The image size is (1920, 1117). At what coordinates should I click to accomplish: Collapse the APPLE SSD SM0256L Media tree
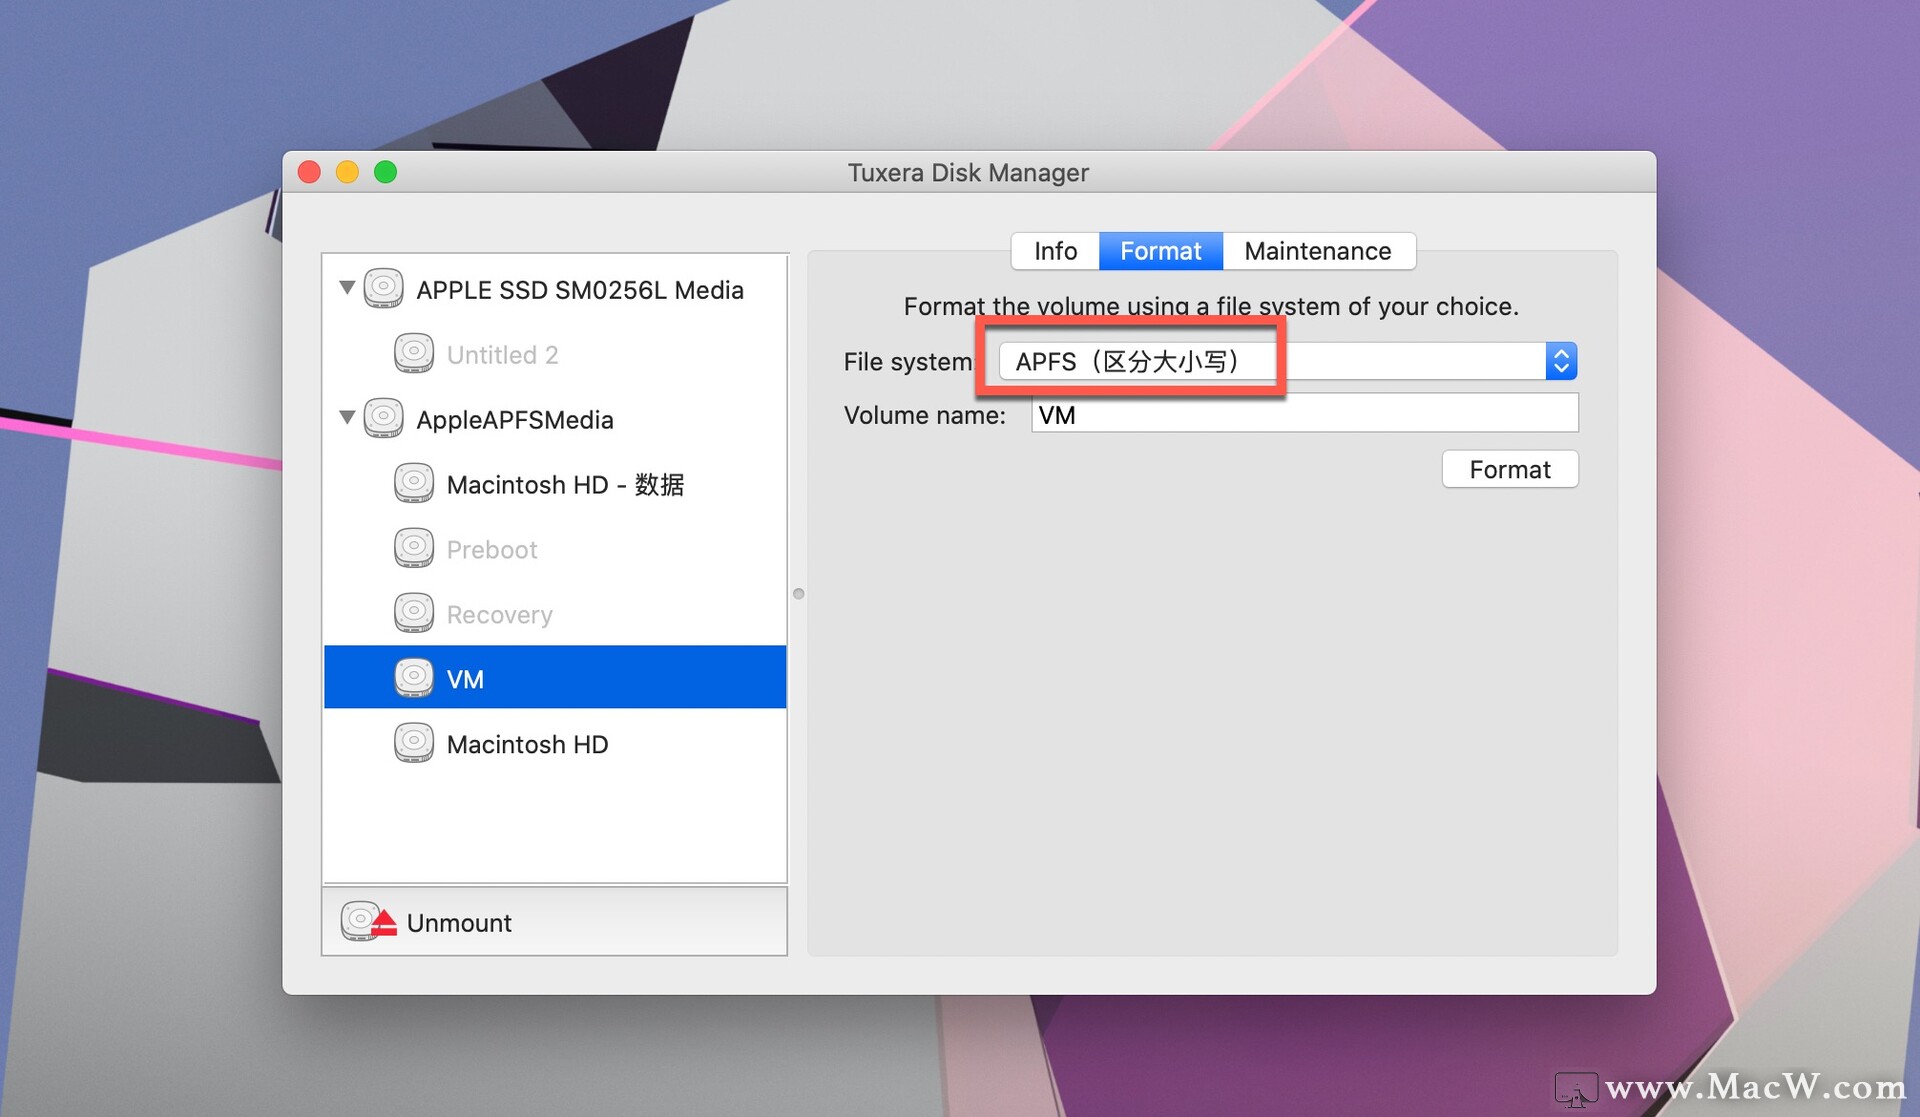[x=347, y=288]
